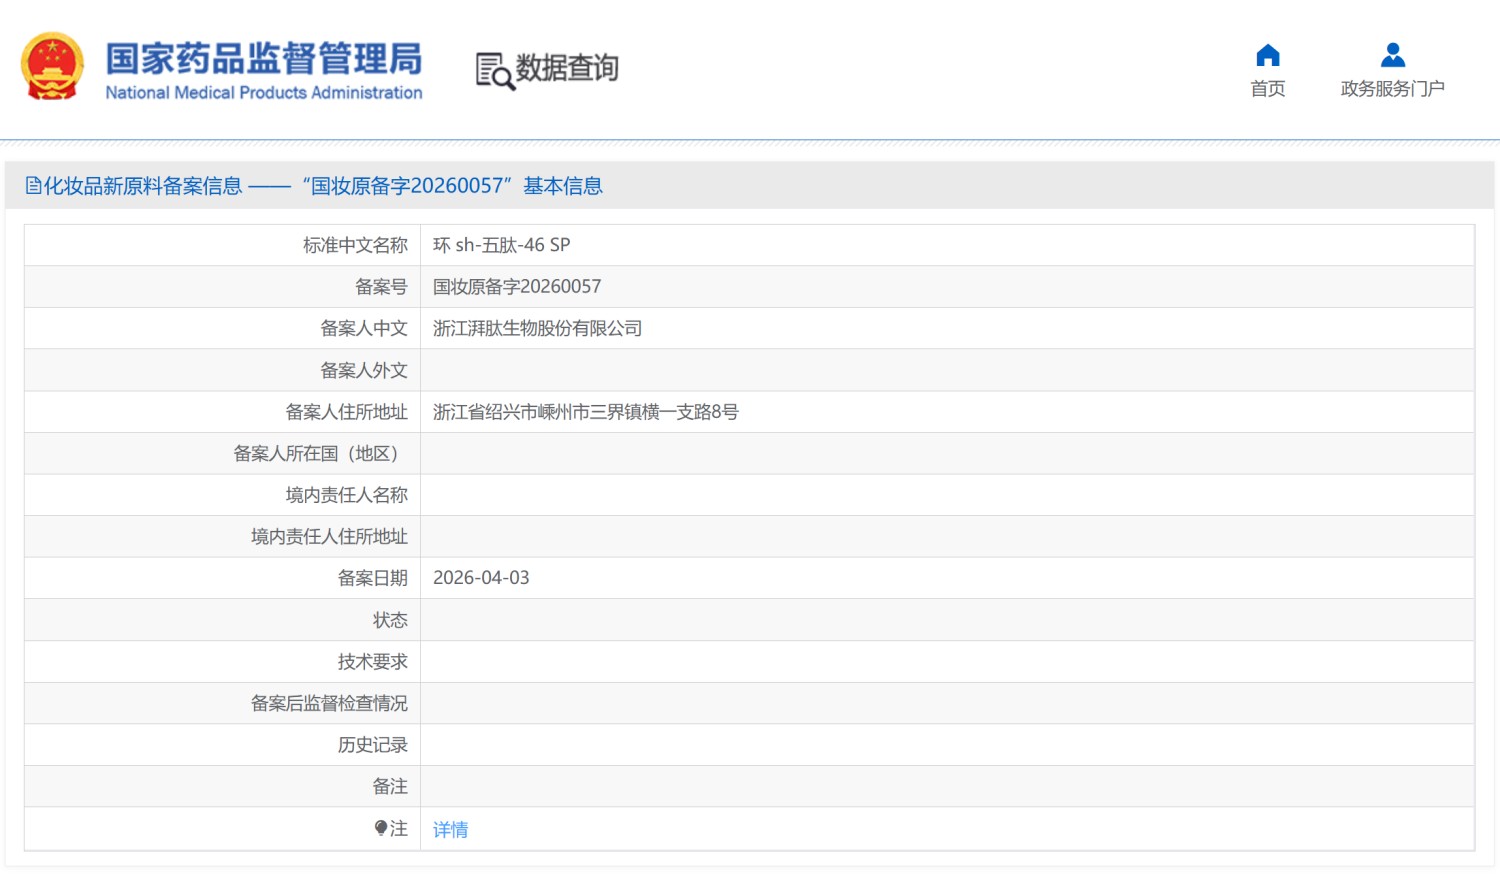
Task: Click the blue home house icon
Action: click(x=1268, y=55)
